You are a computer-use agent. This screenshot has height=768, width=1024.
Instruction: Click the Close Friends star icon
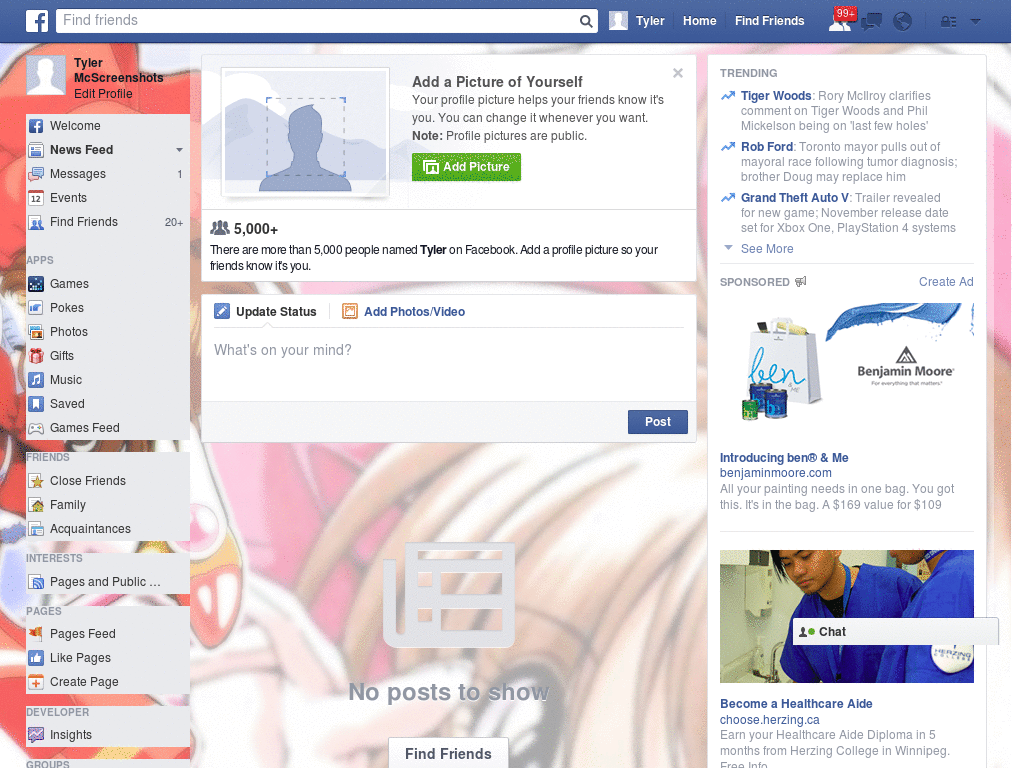(36, 481)
